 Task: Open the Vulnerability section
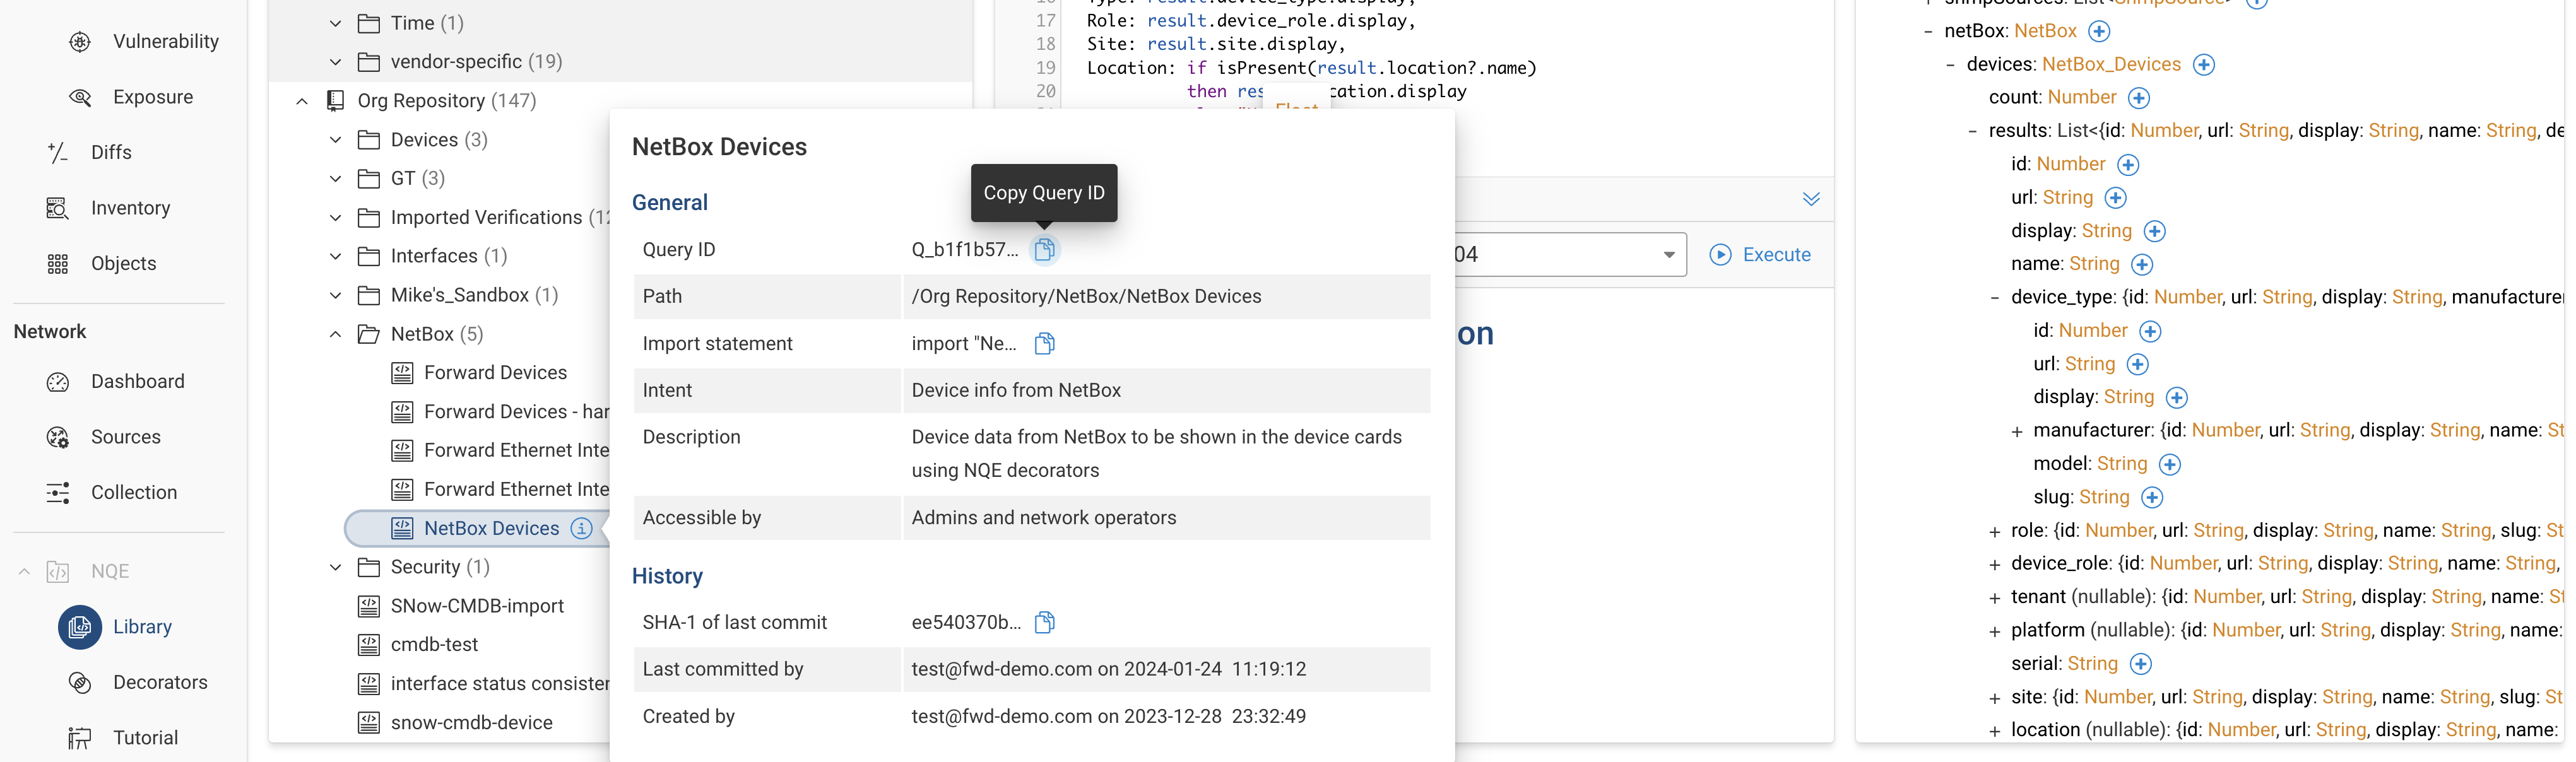[x=165, y=41]
